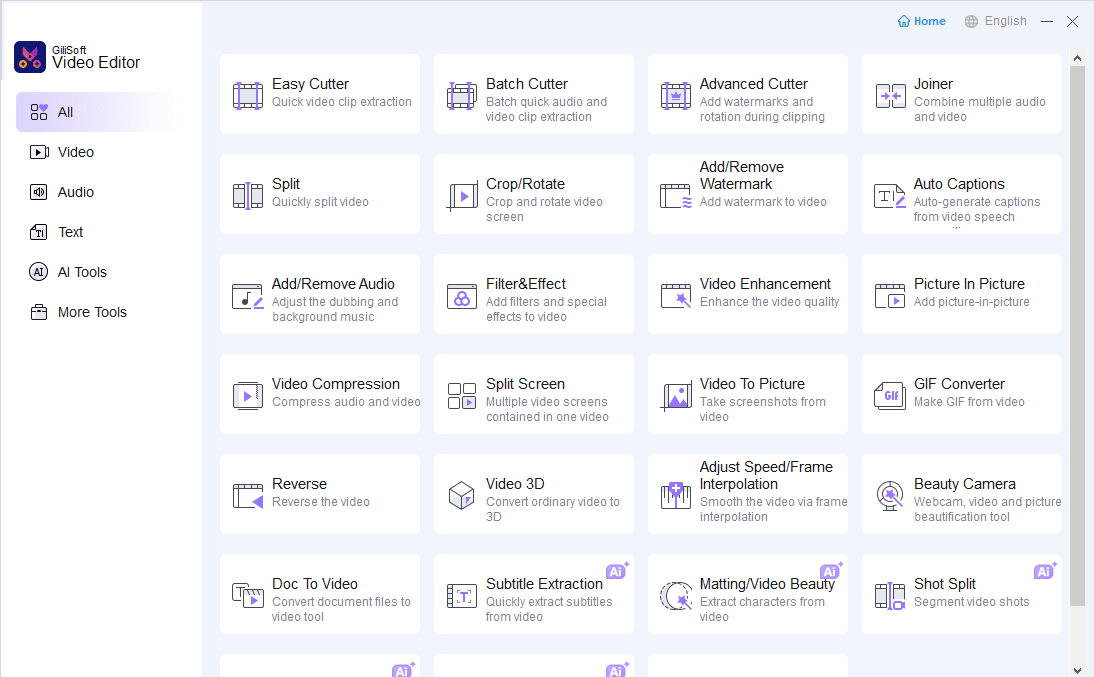The image size is (1094, 677).
Task: Show the More Tools category
Action: (x=91, y=312)
